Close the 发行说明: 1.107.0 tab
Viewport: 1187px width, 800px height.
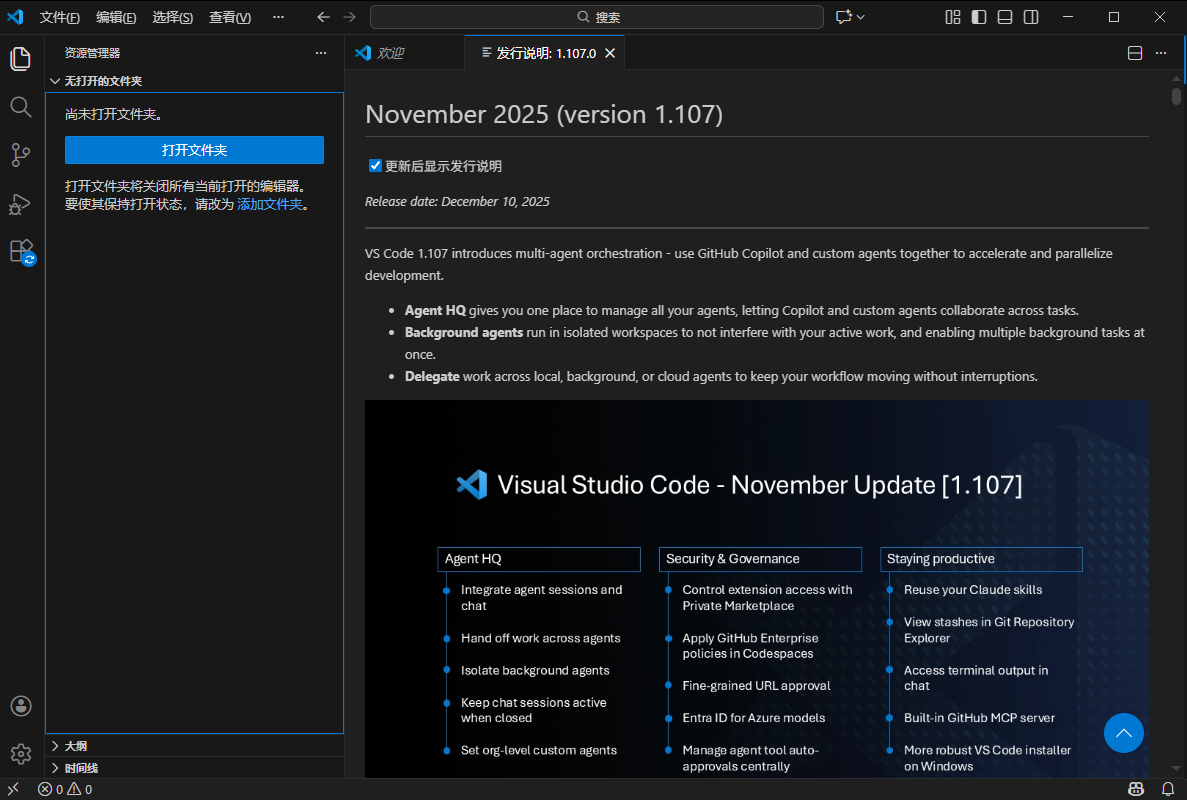pyautogui.click(x=610, y=53)
